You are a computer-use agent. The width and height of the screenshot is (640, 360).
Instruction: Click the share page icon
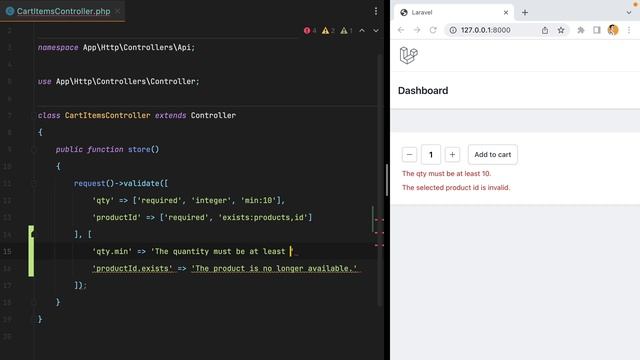click(545, 30)
